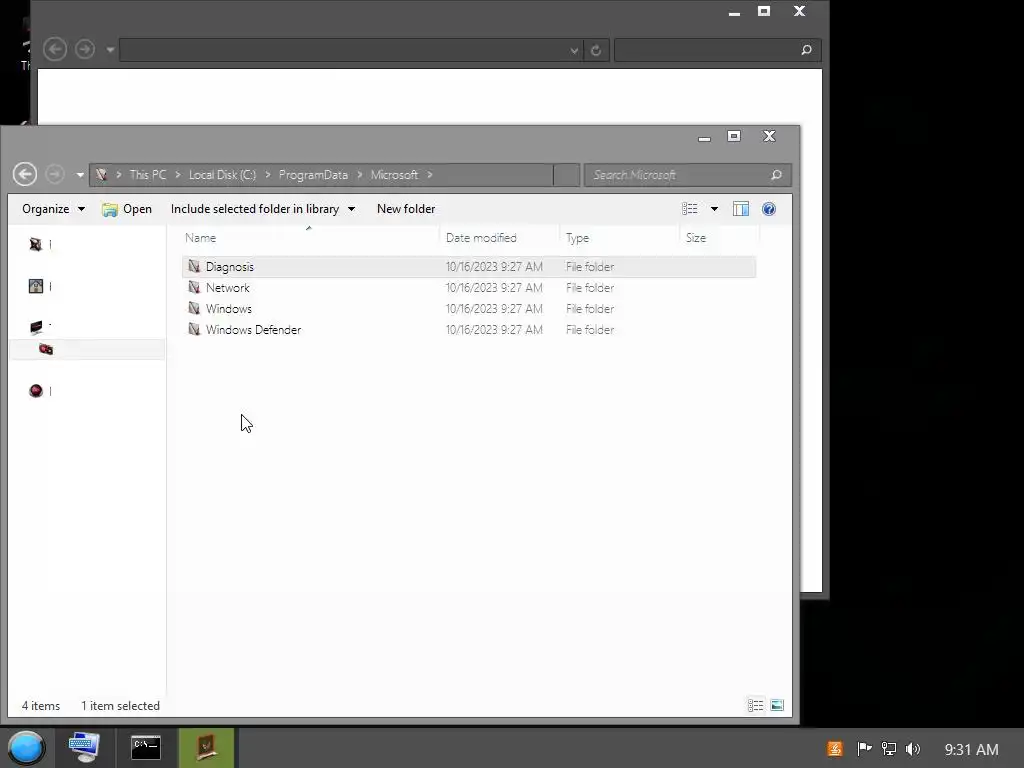Viewport: 1024px width, 768px height.
Task: Select the Network folder name
Action: coord(228,287)
